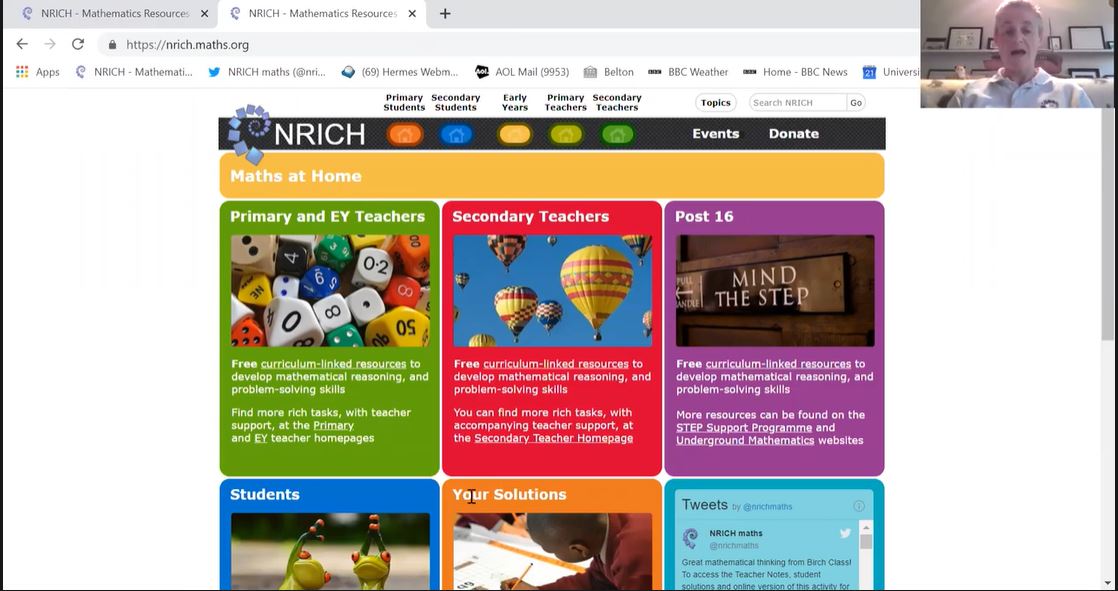Switch to the first NRICH browser tab

[x=108, y=13]
